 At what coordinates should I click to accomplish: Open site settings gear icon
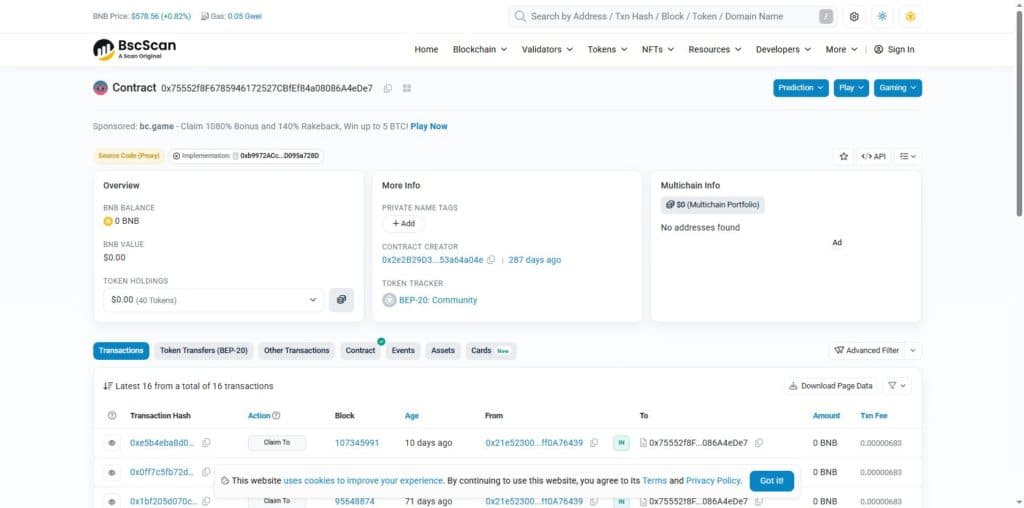[854, 16]
